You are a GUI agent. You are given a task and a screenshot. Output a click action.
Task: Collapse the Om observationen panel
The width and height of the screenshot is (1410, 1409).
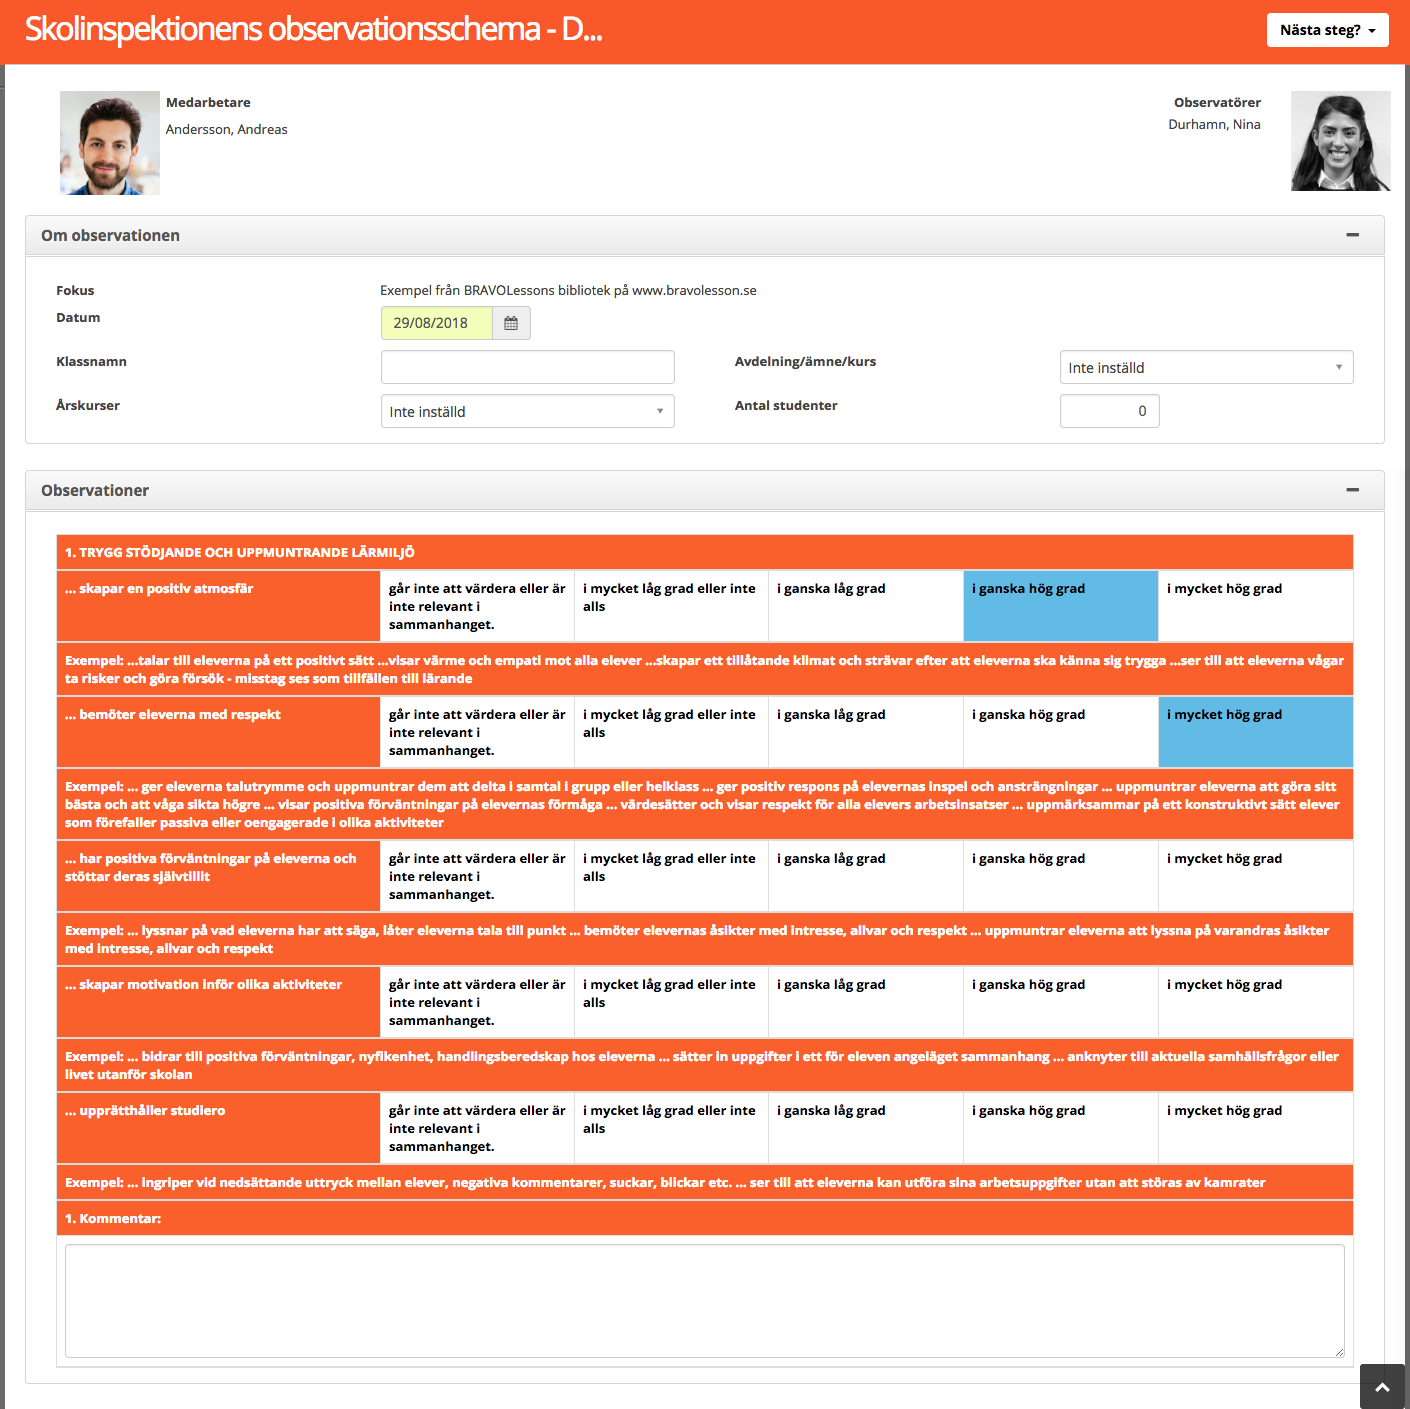pyautogui.click(x=1352, y=235)
